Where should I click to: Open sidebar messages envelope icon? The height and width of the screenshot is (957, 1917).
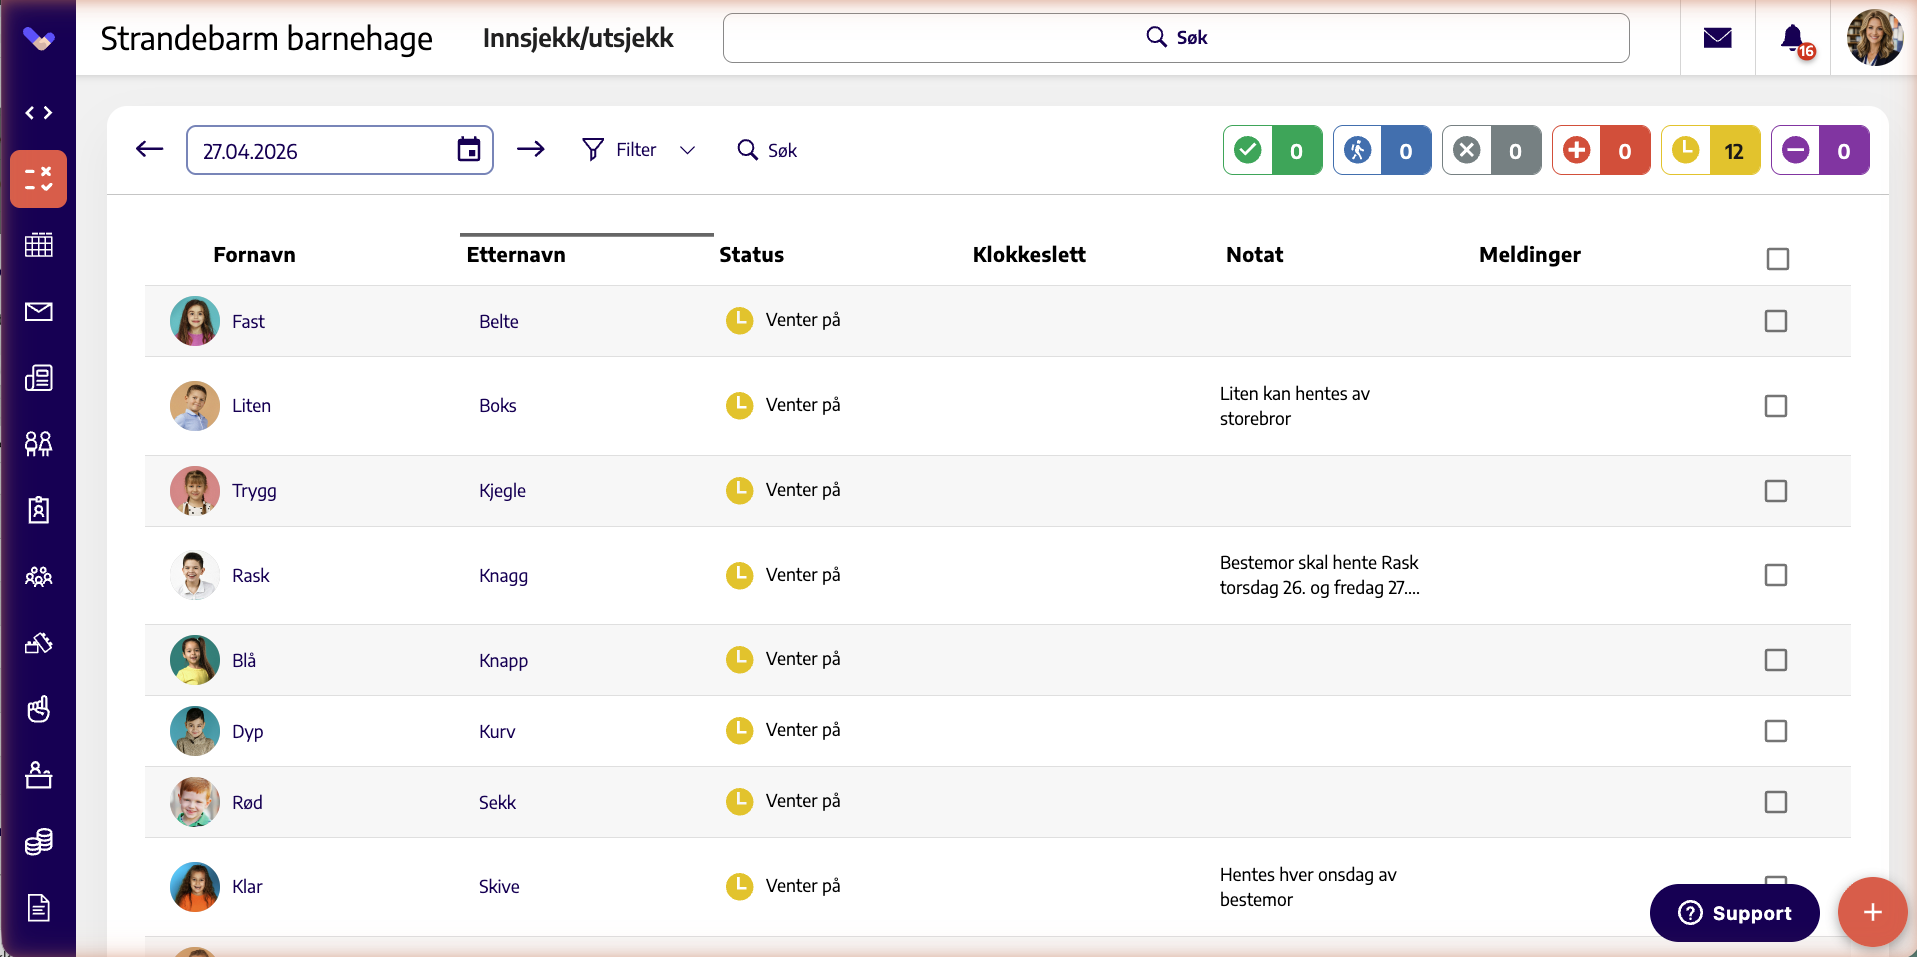(x=39, y=312)
